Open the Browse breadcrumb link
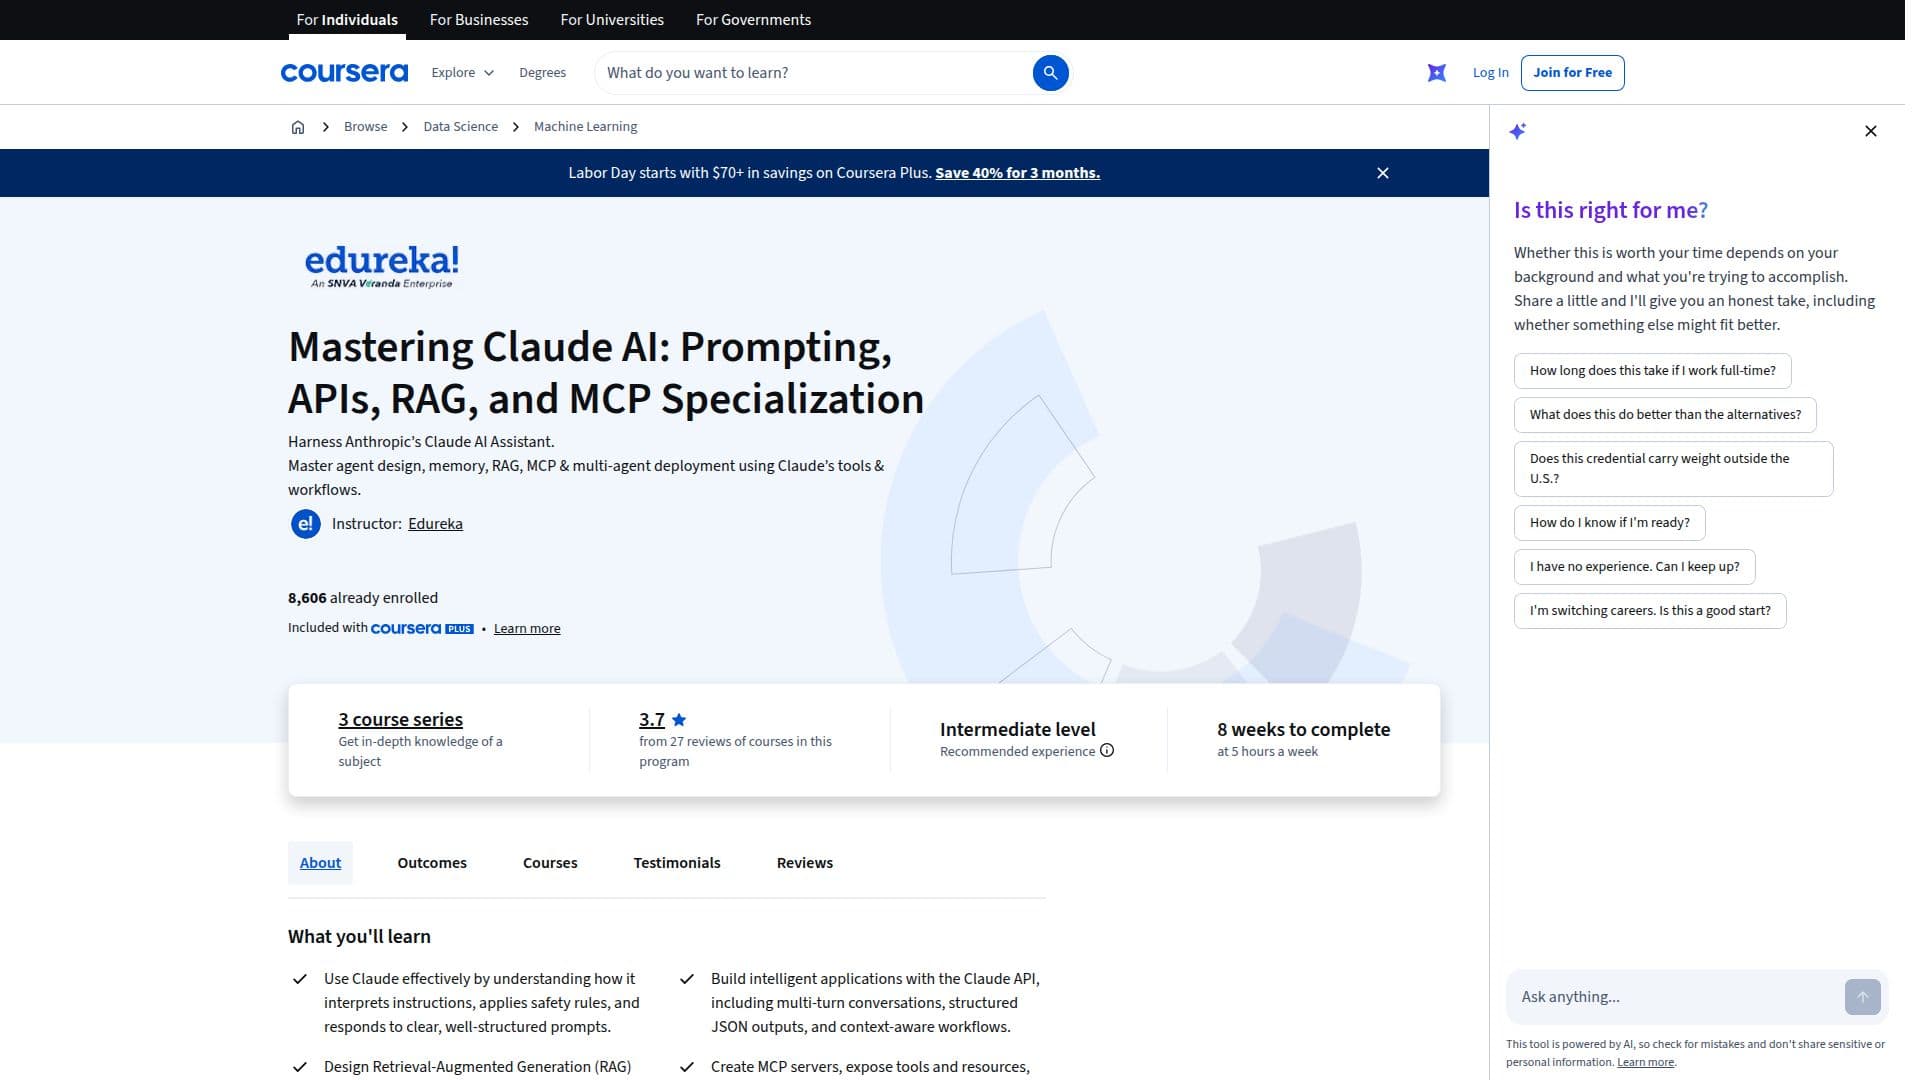1920x1080 pixels. tap(365, 127)
